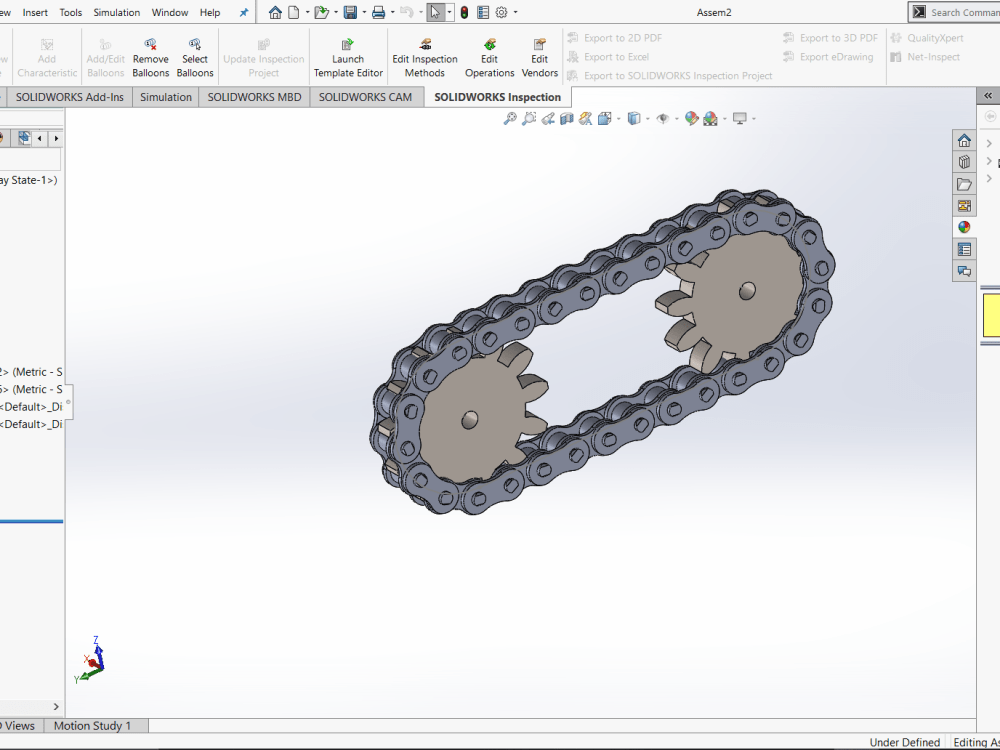This screenshot has height=750, width=1000.
Task: Activate the Zoom to Area tool
Action: click(529, 117)
